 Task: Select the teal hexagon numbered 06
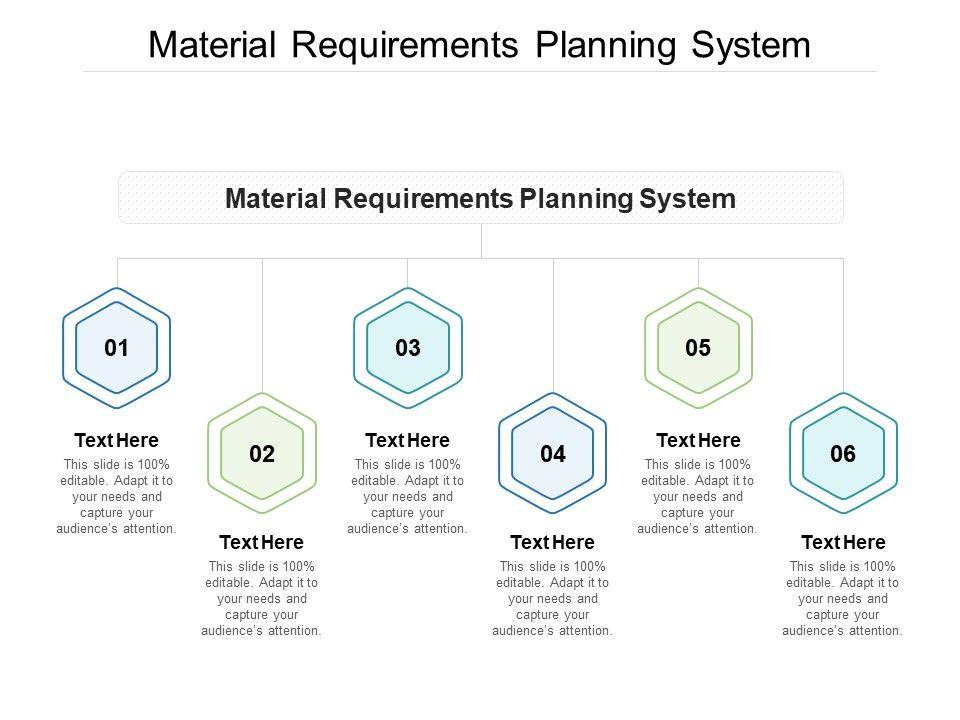pos(843,454)
